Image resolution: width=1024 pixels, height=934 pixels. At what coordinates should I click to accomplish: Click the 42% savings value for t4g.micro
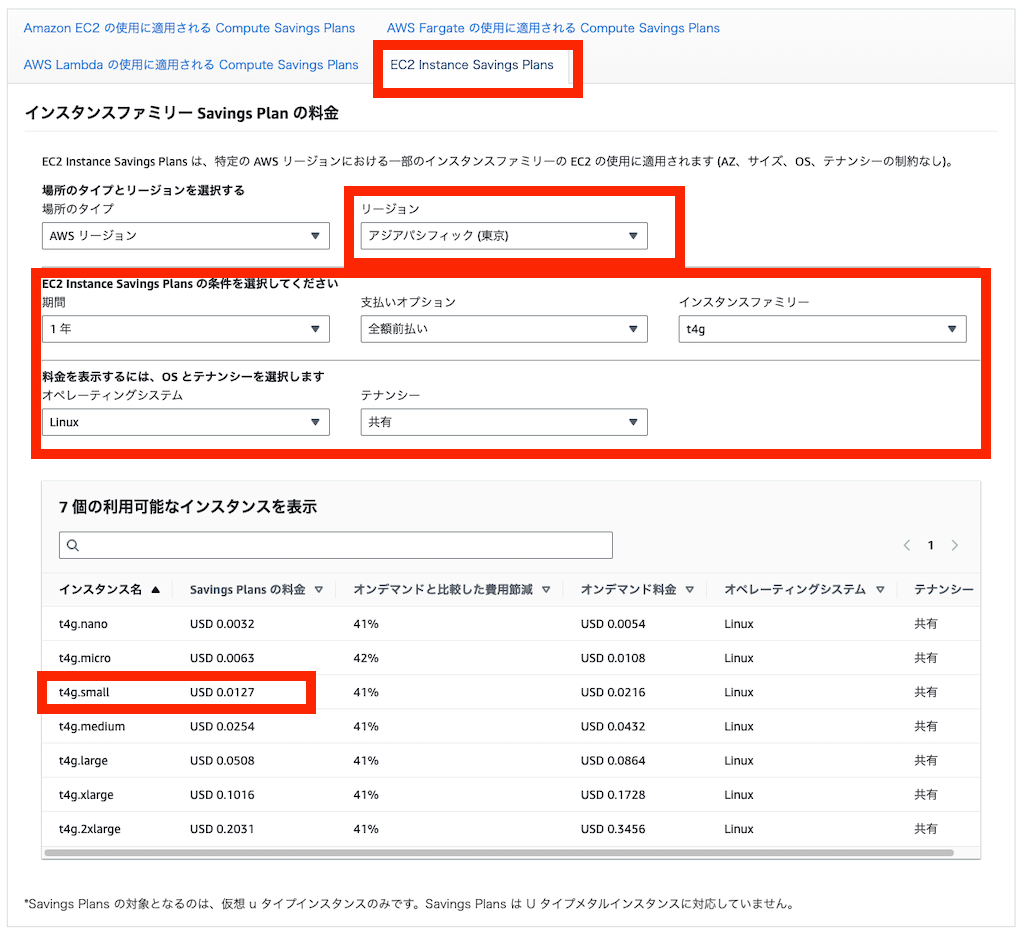tap(366, 658)
